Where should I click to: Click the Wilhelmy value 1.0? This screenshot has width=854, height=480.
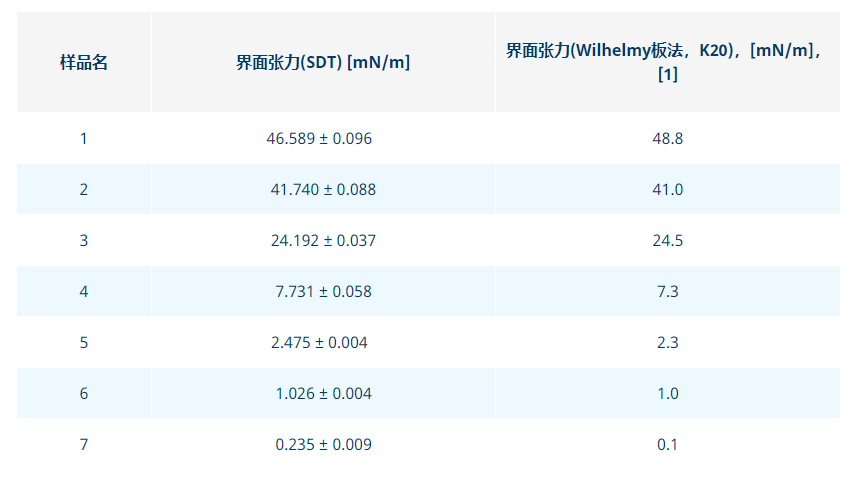point(667,393)
